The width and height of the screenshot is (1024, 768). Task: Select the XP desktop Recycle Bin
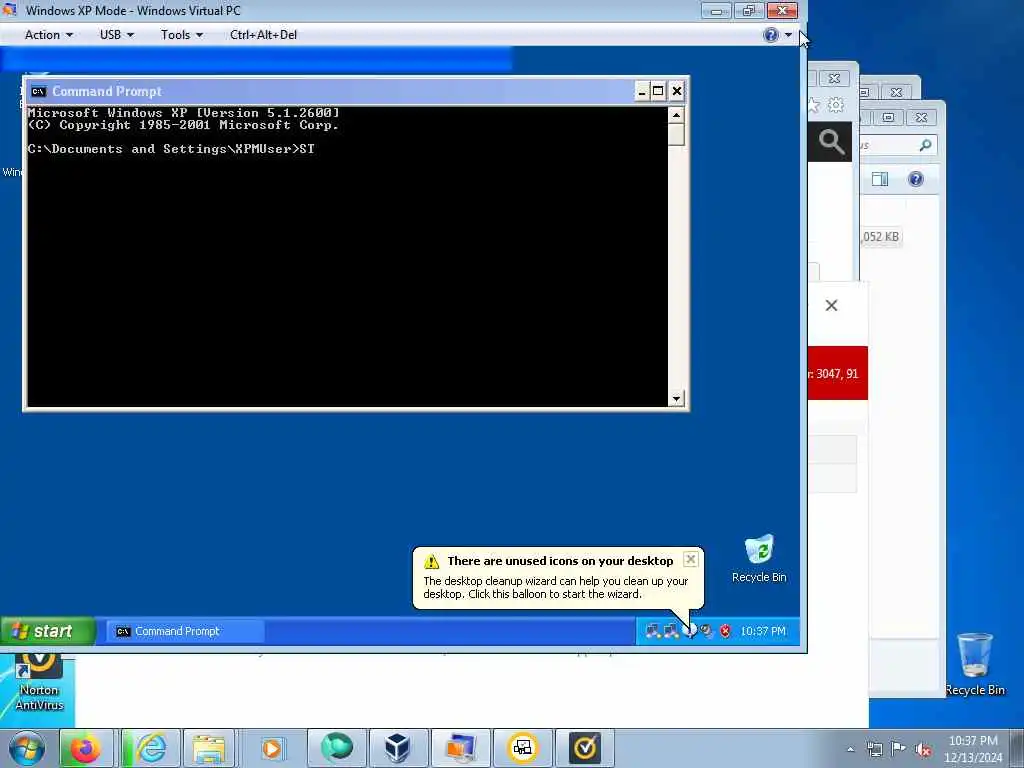click(x=759, y=559)
